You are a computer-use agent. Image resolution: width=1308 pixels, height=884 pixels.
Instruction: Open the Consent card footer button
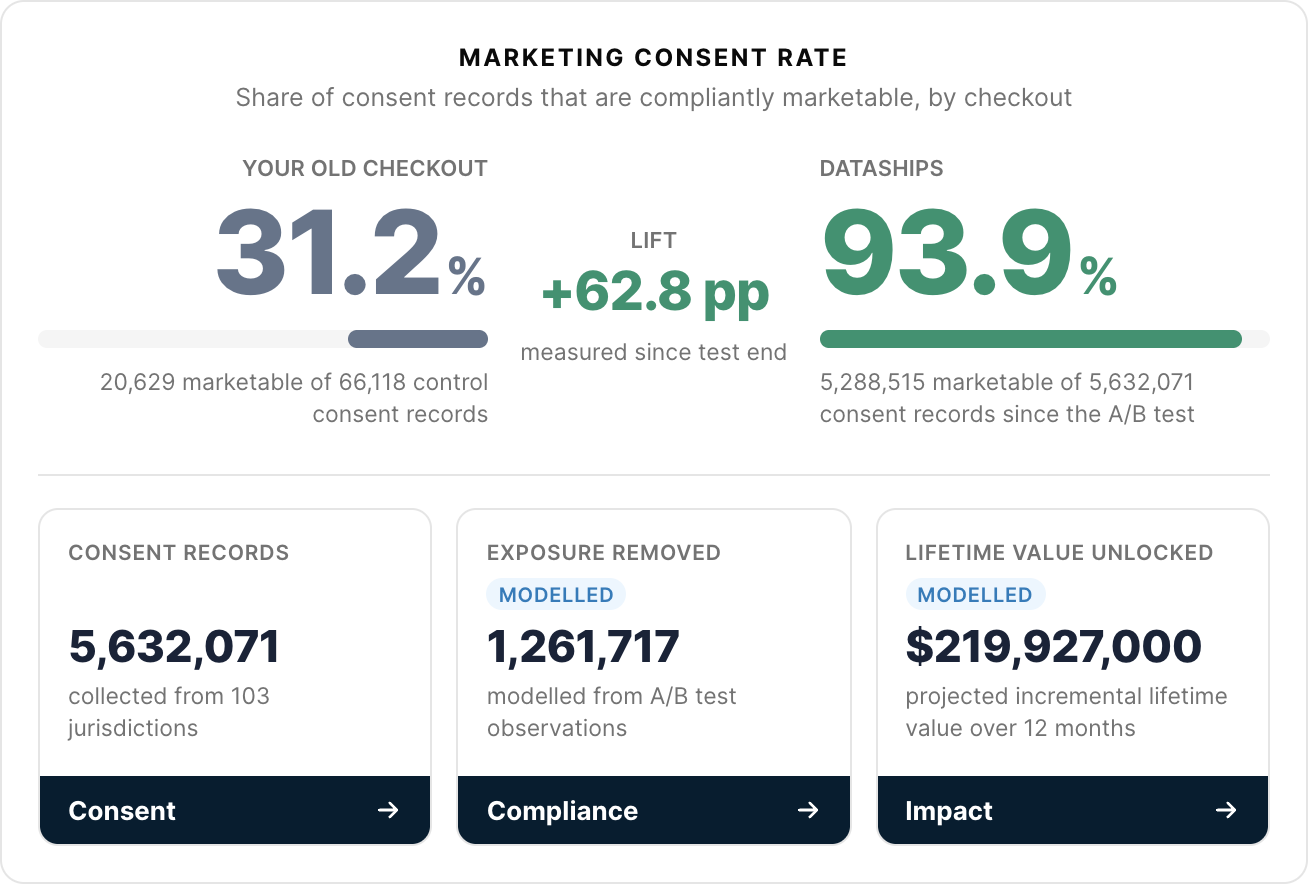click(x=235, y=810)
